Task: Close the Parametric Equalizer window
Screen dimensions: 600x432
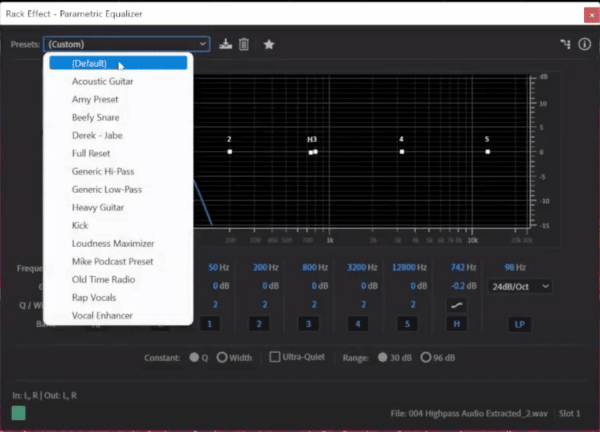Action: click(x=592, y=15)
